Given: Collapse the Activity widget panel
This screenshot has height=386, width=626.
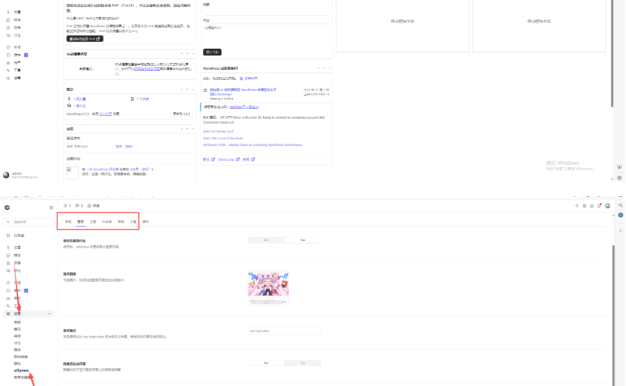Looking at the screenshot, I should click(x=193, y=129).
